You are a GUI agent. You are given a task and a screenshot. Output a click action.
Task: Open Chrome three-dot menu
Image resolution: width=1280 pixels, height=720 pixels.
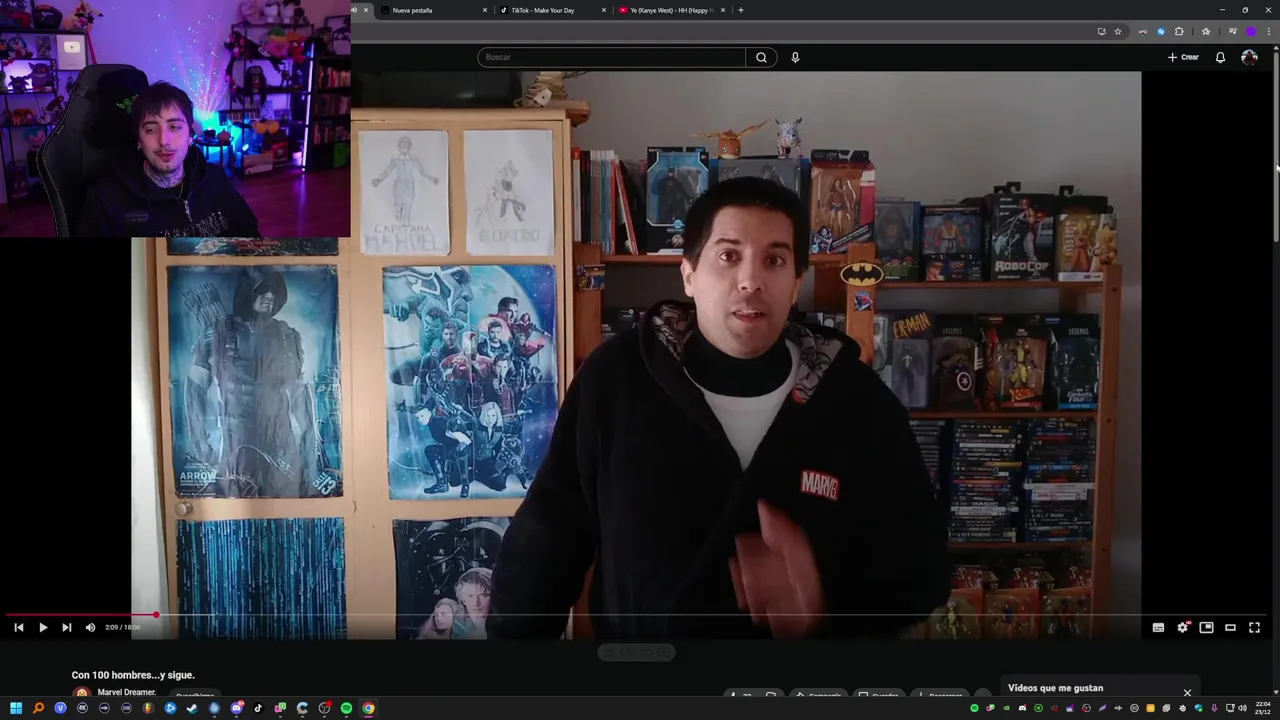click(1269, 31)
